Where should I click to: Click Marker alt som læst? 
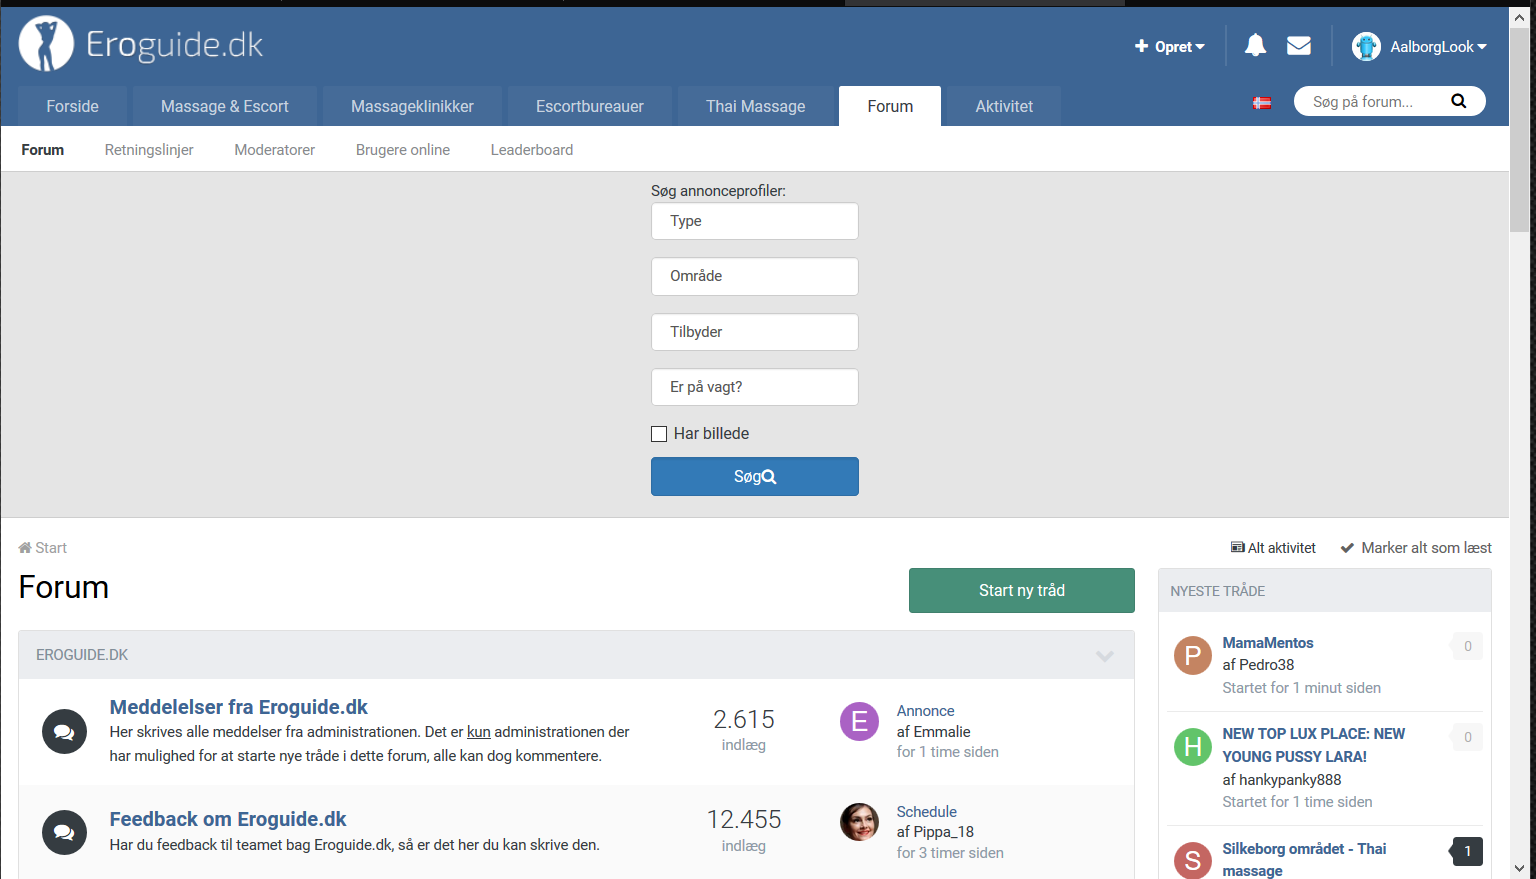[x=1416, y=548]
